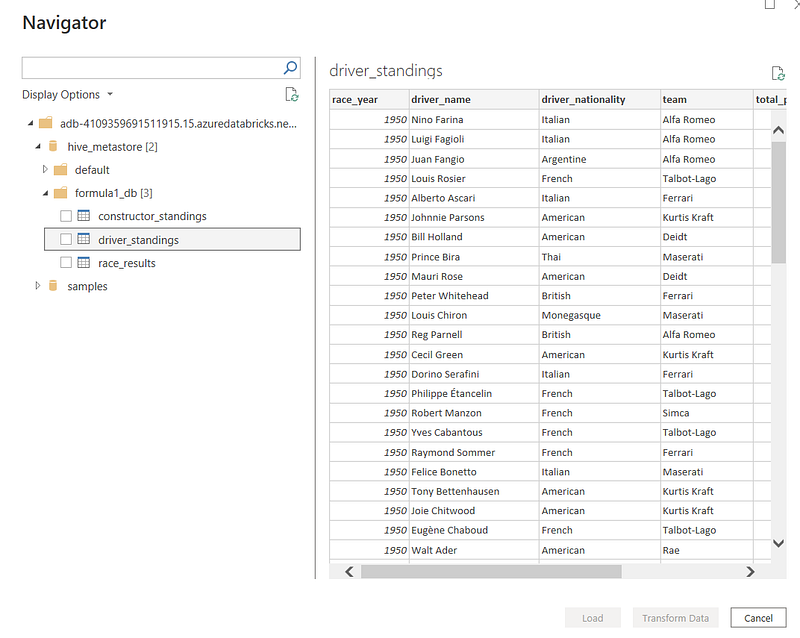This screenshot has height=638, width=800.
Task: Select the race_year column header
Action: 369,100
